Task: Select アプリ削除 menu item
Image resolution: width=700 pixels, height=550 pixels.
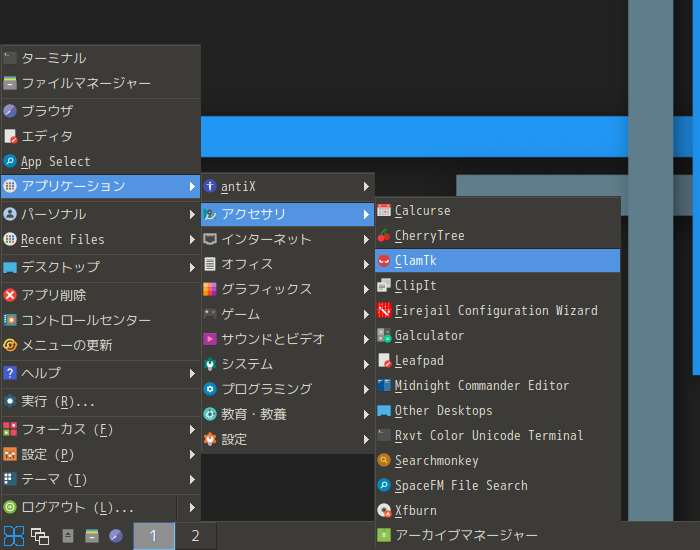Action: 101,295
